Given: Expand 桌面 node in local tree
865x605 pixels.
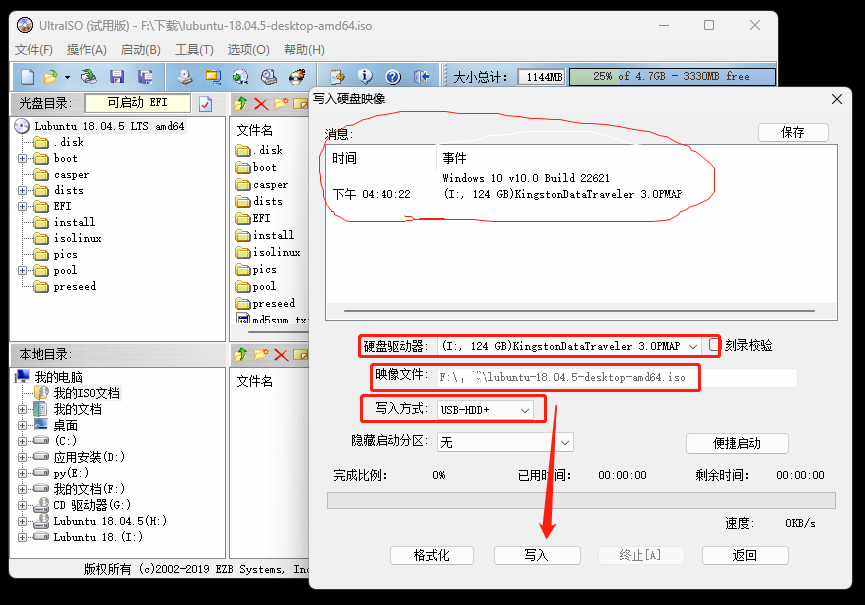Looking at the screenshot, I should (23, 426).
